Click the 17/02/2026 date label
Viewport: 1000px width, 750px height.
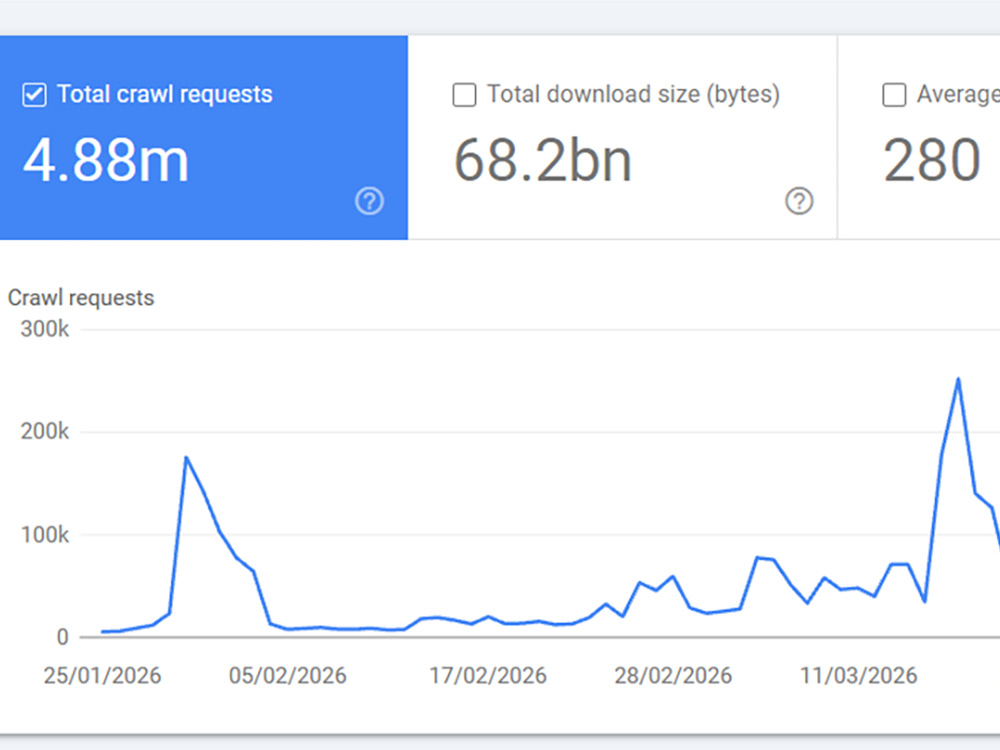coord(488,675)
